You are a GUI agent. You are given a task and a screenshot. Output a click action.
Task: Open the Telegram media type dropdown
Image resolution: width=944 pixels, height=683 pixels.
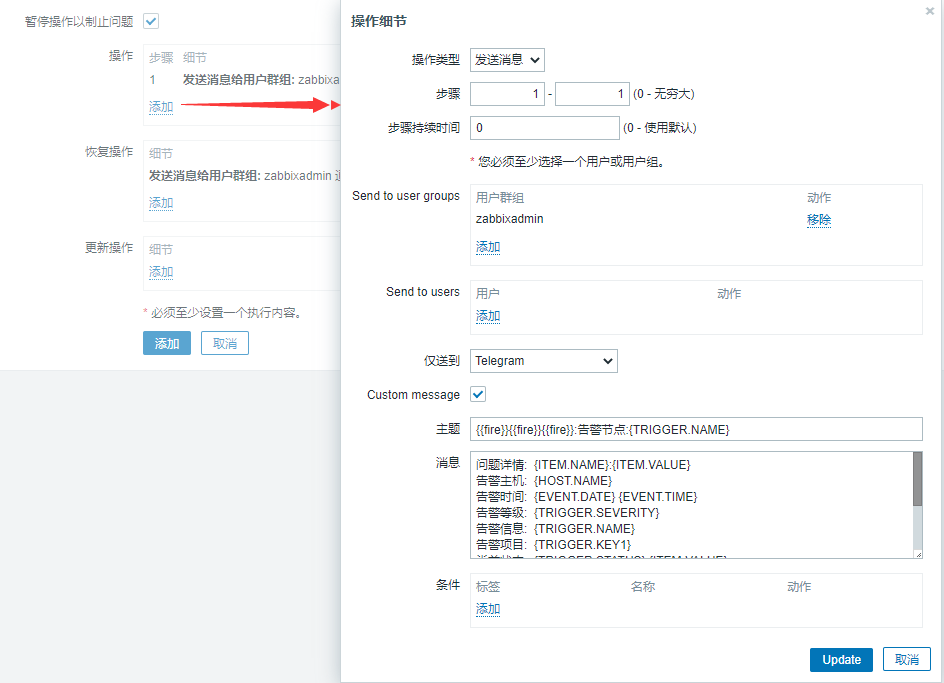[544, 361]
